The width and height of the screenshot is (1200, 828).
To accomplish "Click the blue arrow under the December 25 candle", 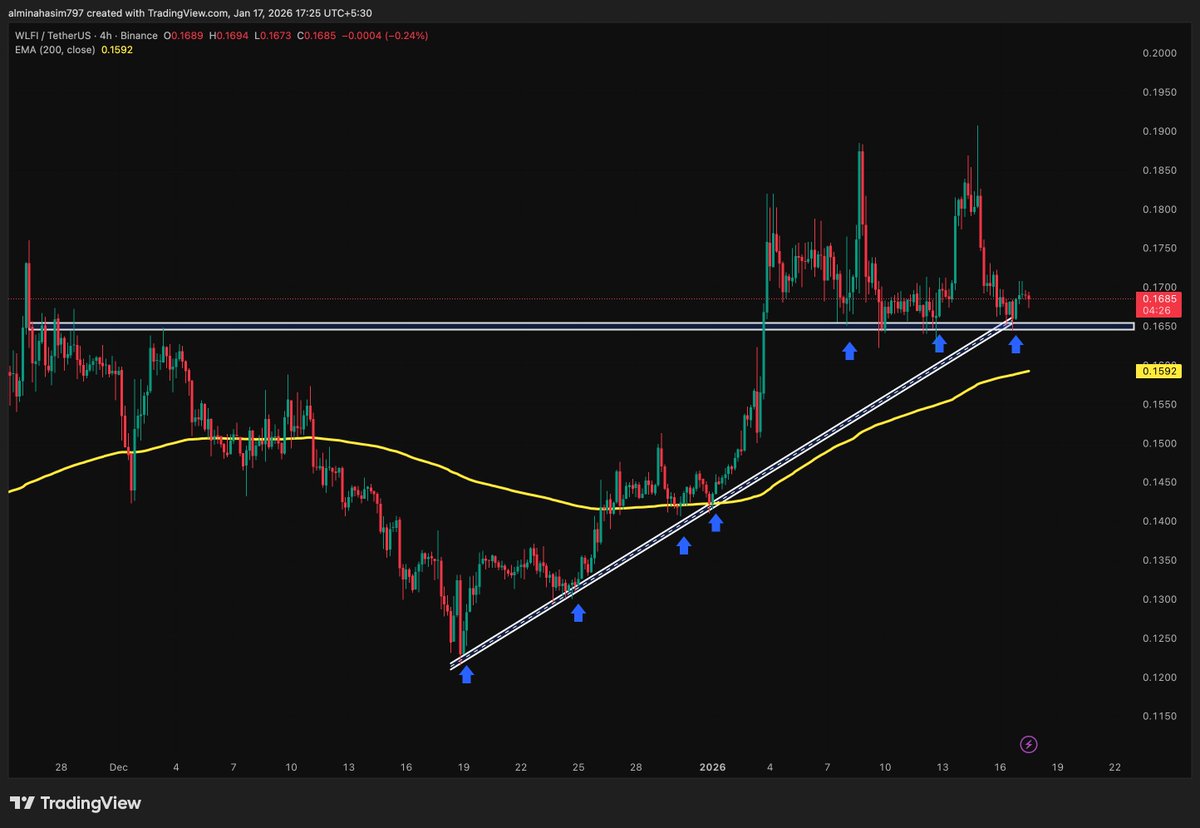I will click(x=578, y=614).
